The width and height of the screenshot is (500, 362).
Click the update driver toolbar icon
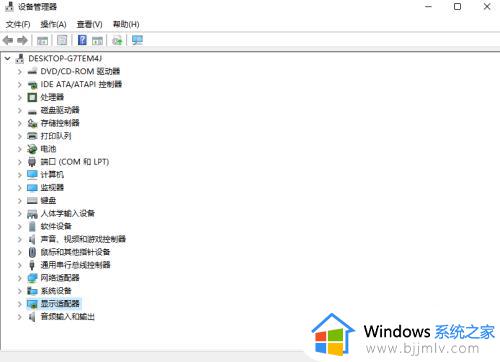click(117, 41)
